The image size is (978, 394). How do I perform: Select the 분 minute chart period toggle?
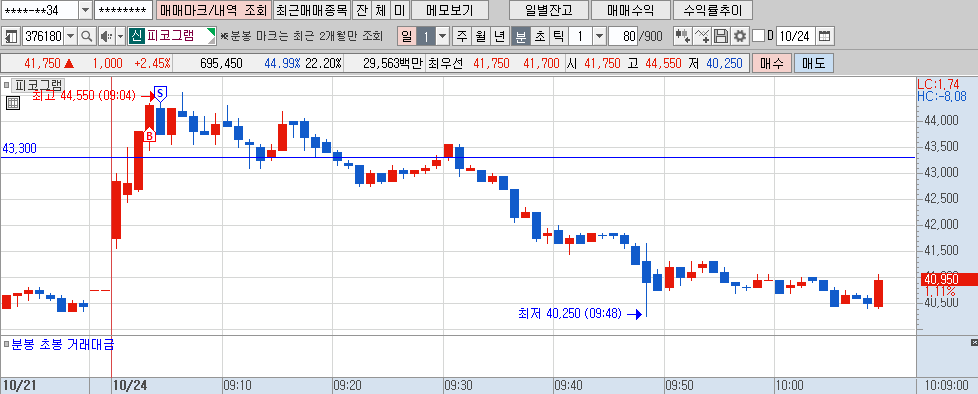pyautogui.click(x=520, y=36)
